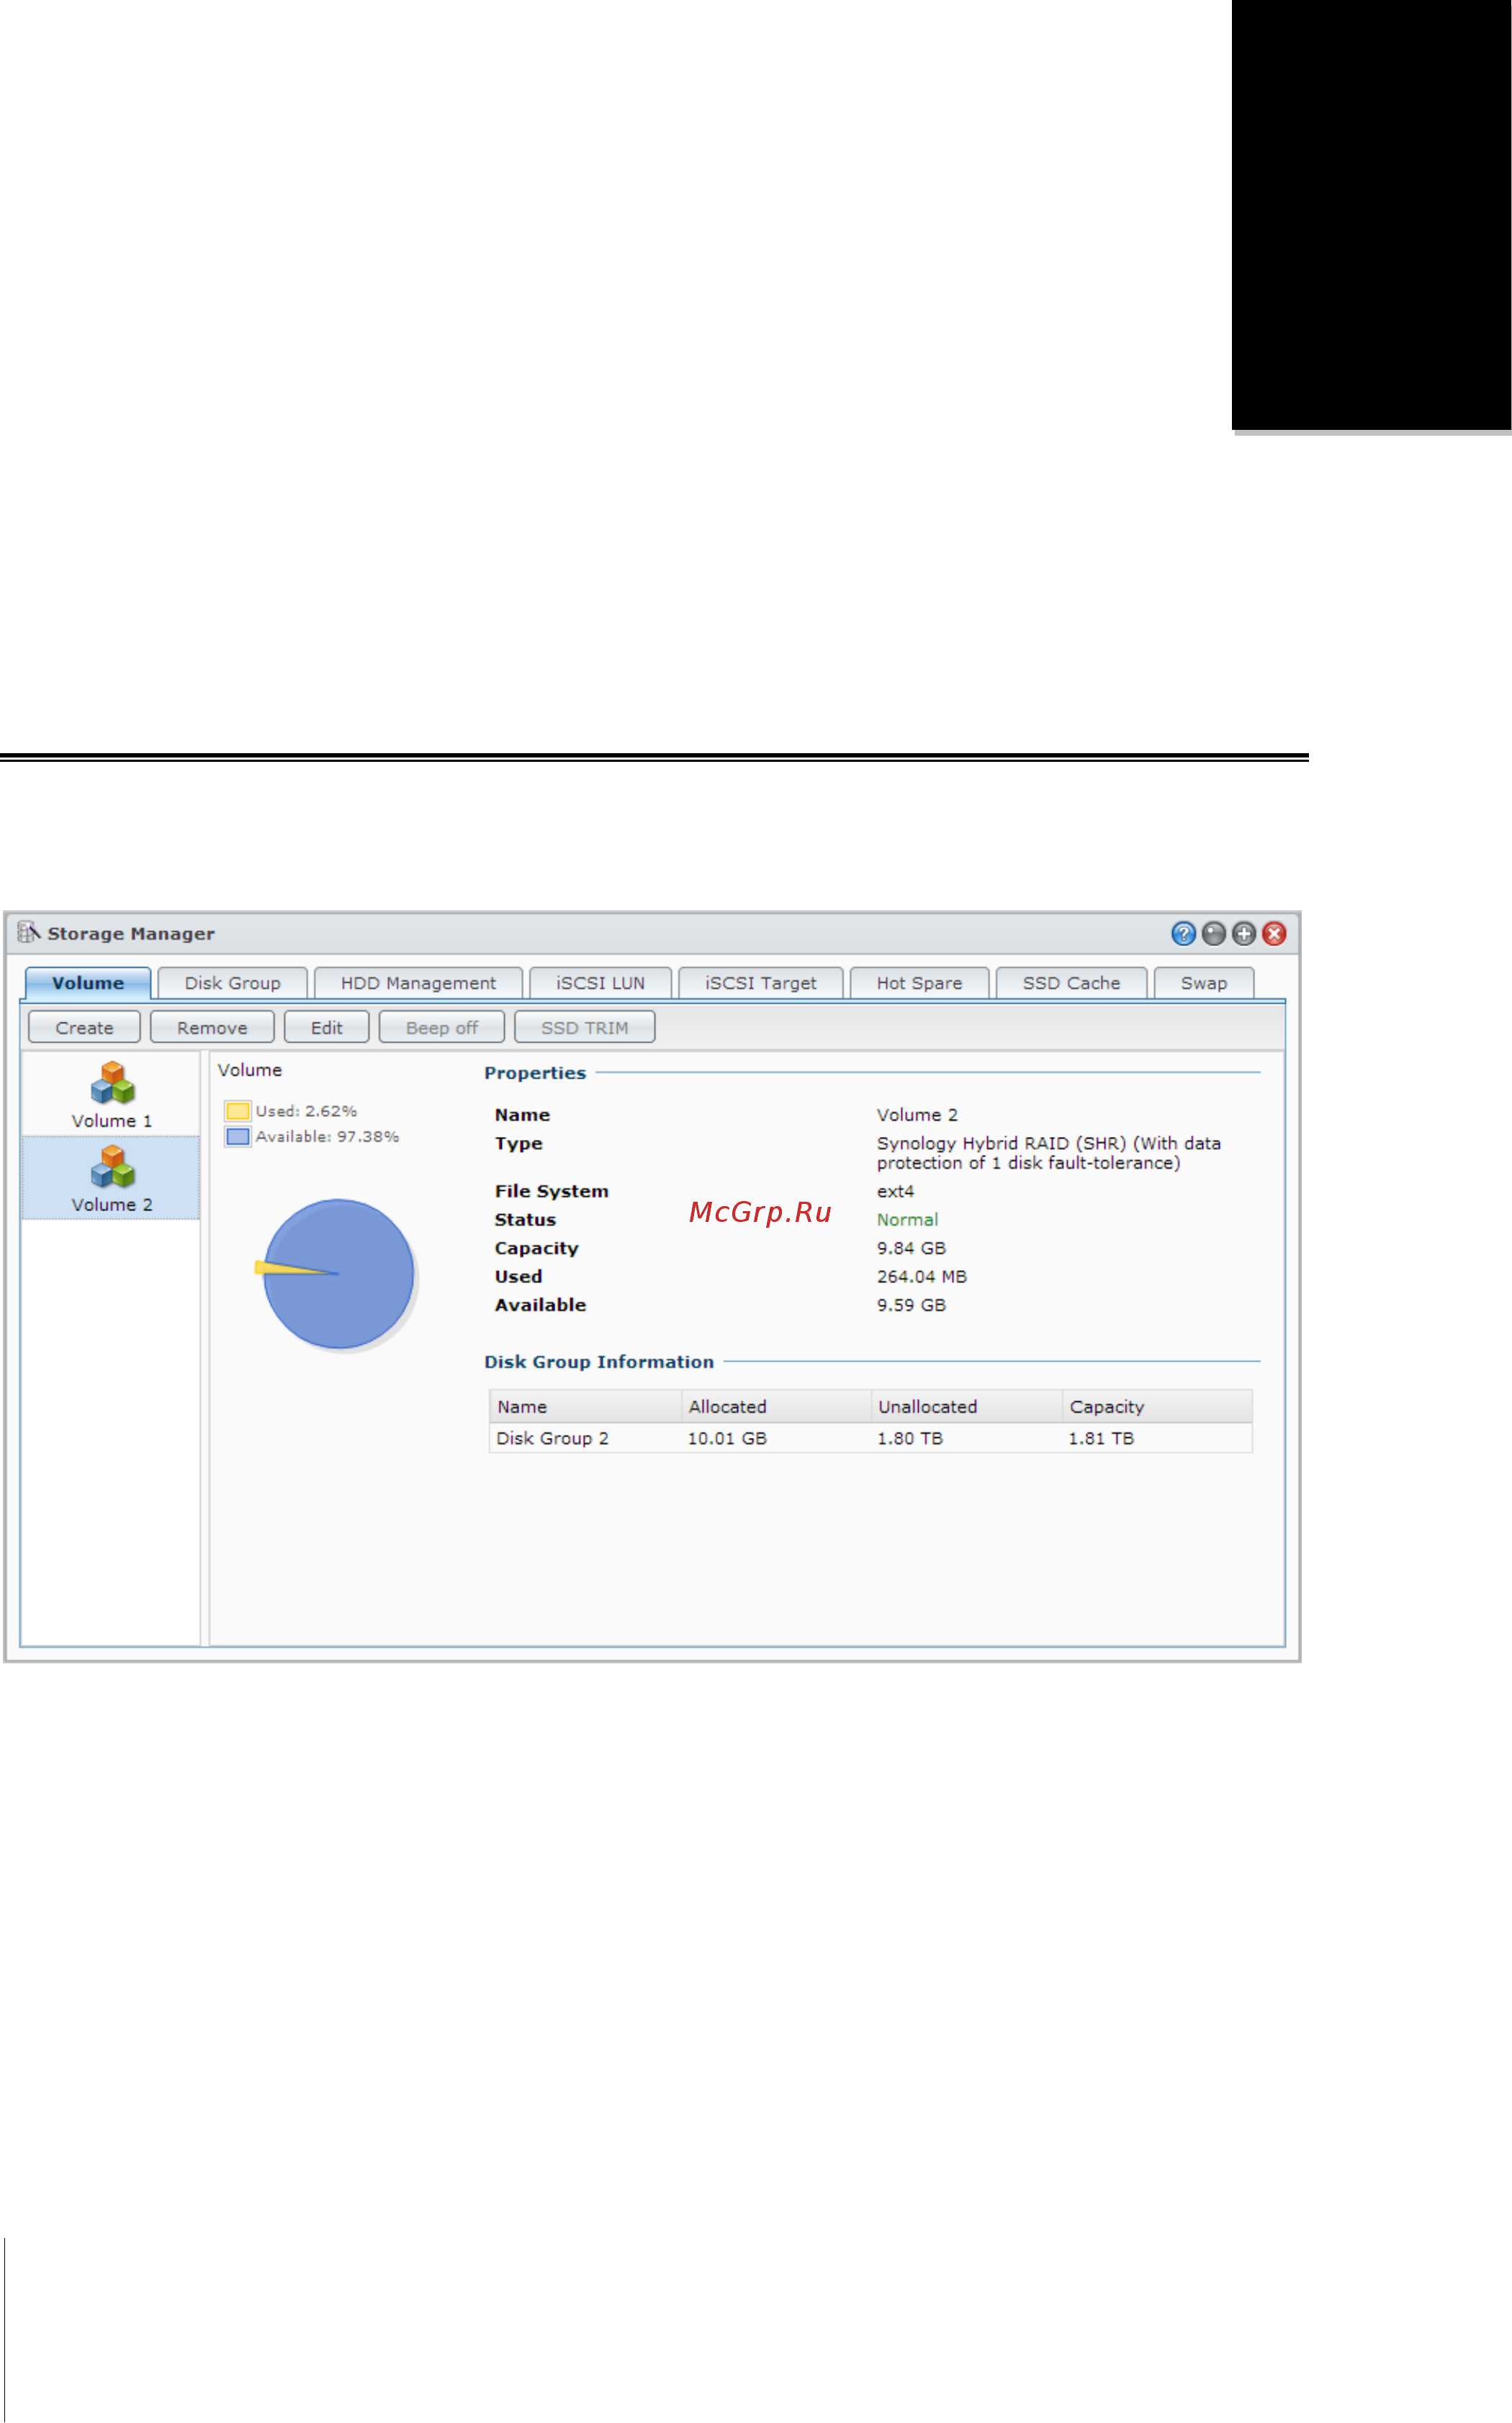Click the Synology Hybrid RAID type text
1512x2423 pixels.
(1049, 1153)
